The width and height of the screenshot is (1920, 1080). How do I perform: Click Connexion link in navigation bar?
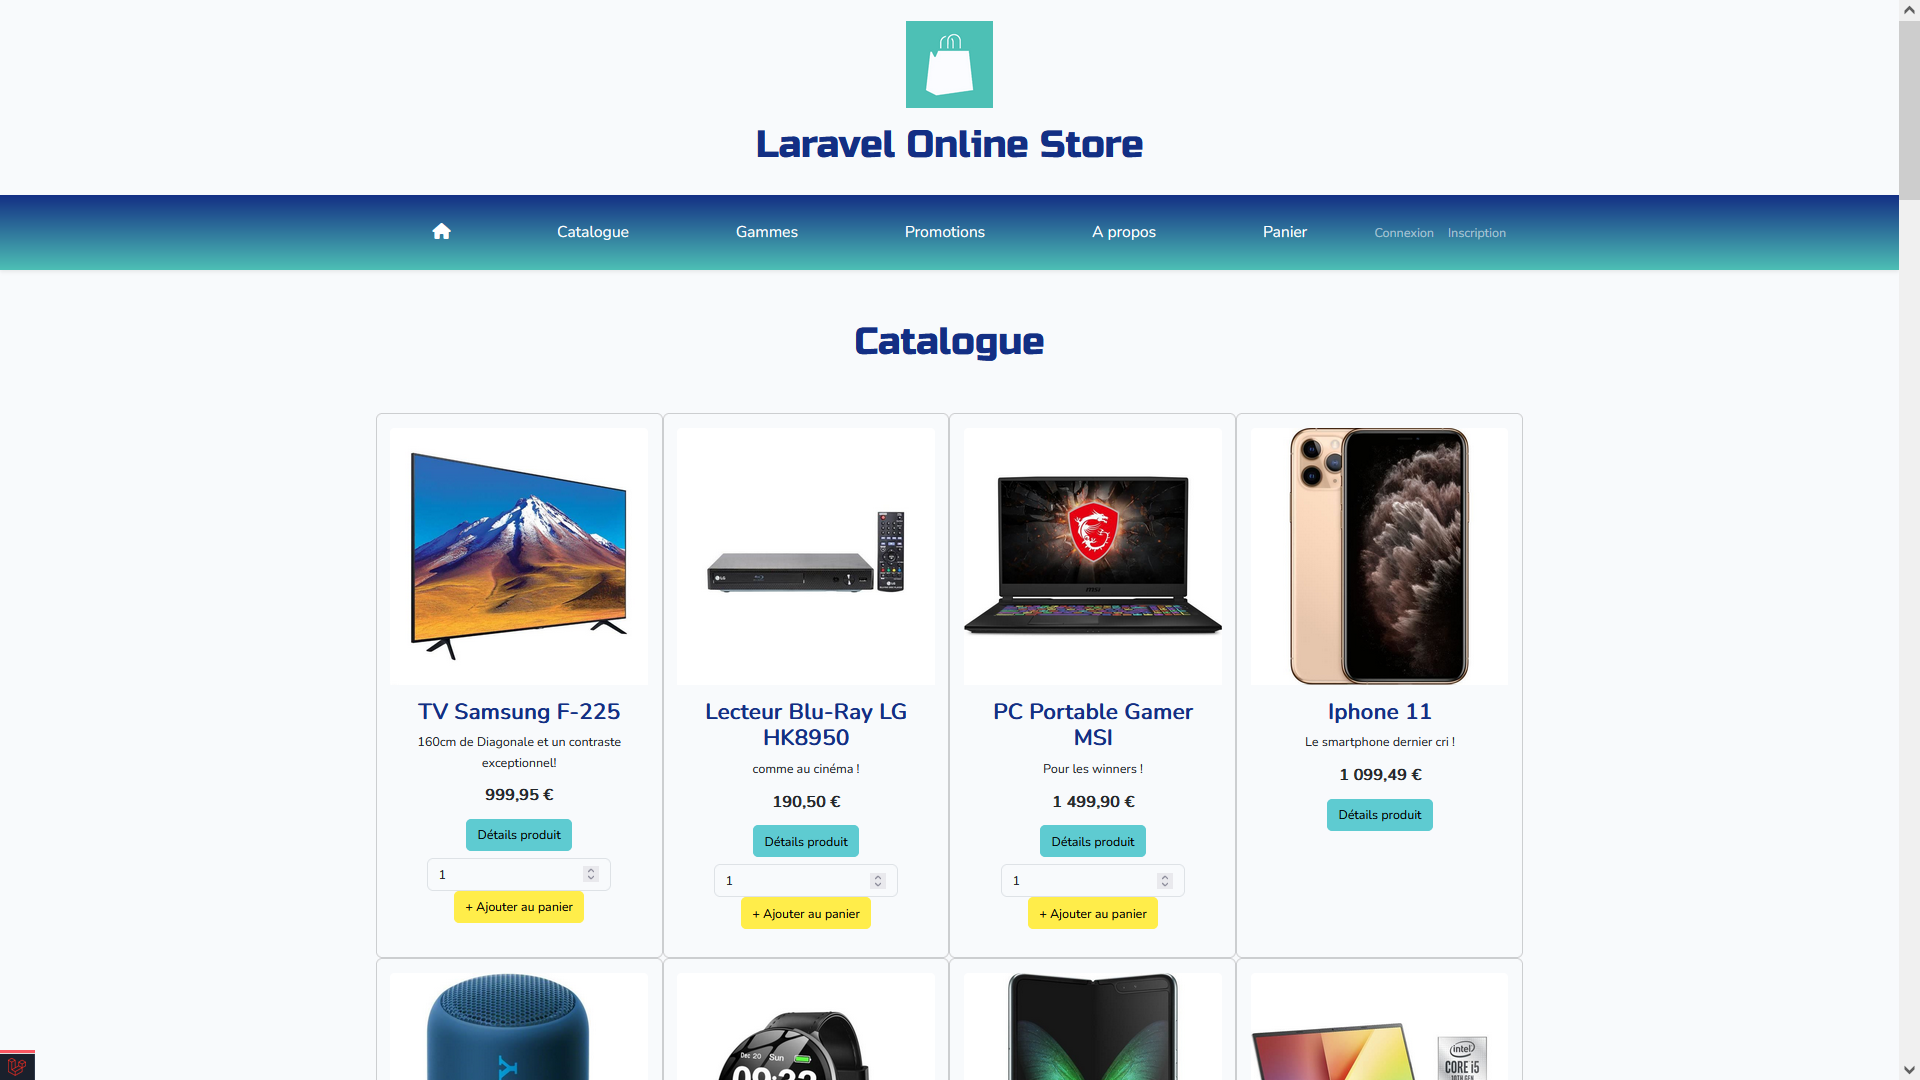coord(1402,232)
